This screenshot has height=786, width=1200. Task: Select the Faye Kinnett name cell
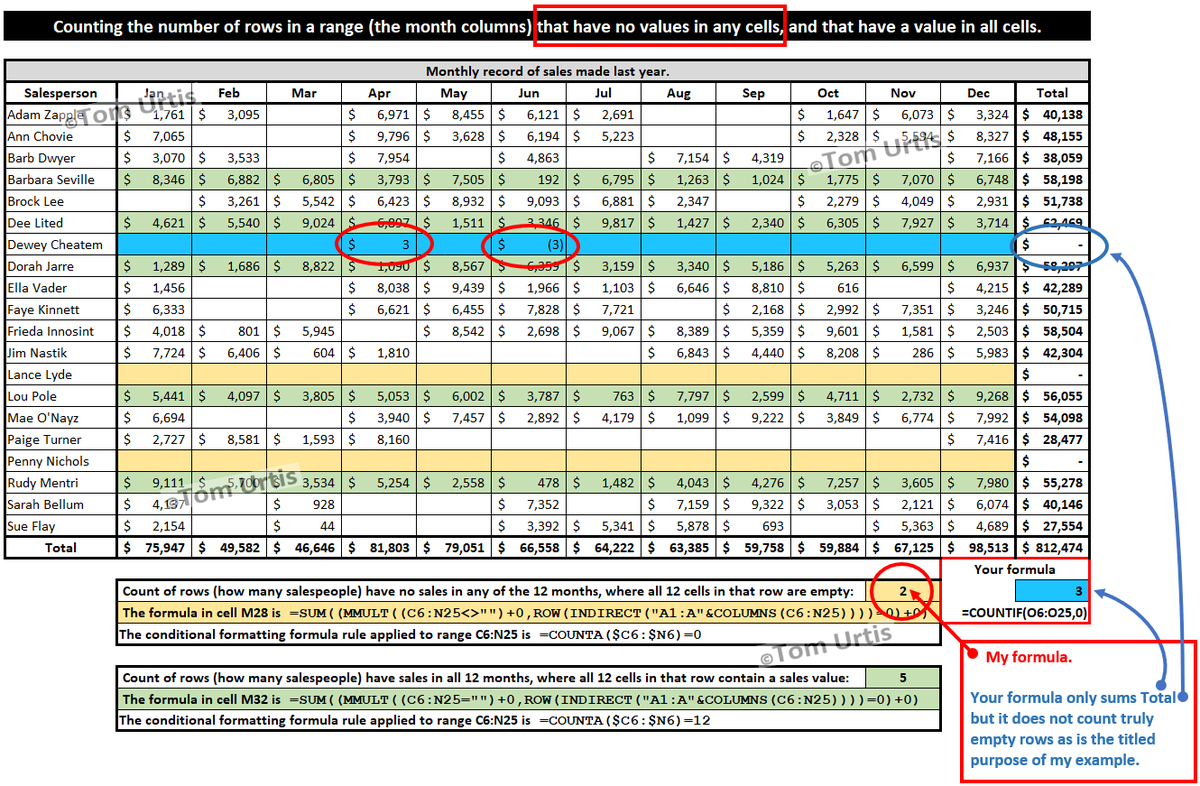pyautogui.click(x=61, y=310)
